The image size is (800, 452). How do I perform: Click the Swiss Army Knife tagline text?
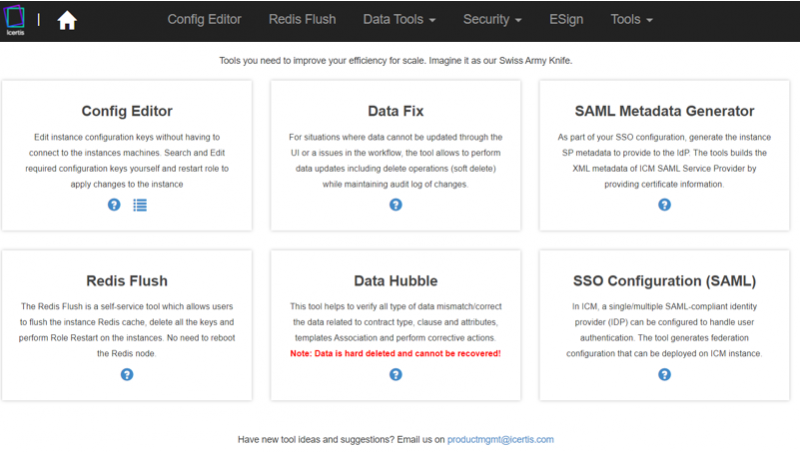tap(395, 60)
